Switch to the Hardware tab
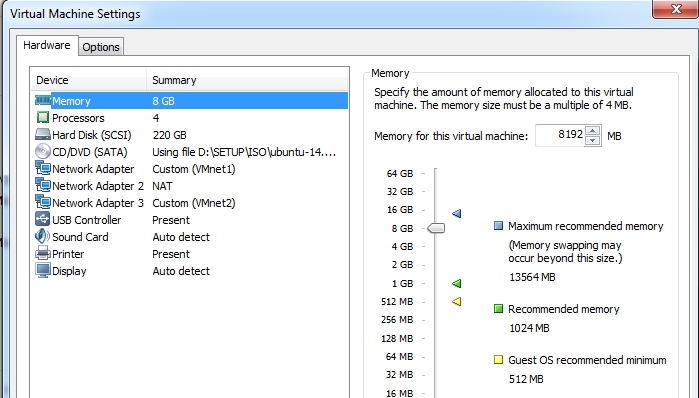The image size is (699, 398). 47,45
